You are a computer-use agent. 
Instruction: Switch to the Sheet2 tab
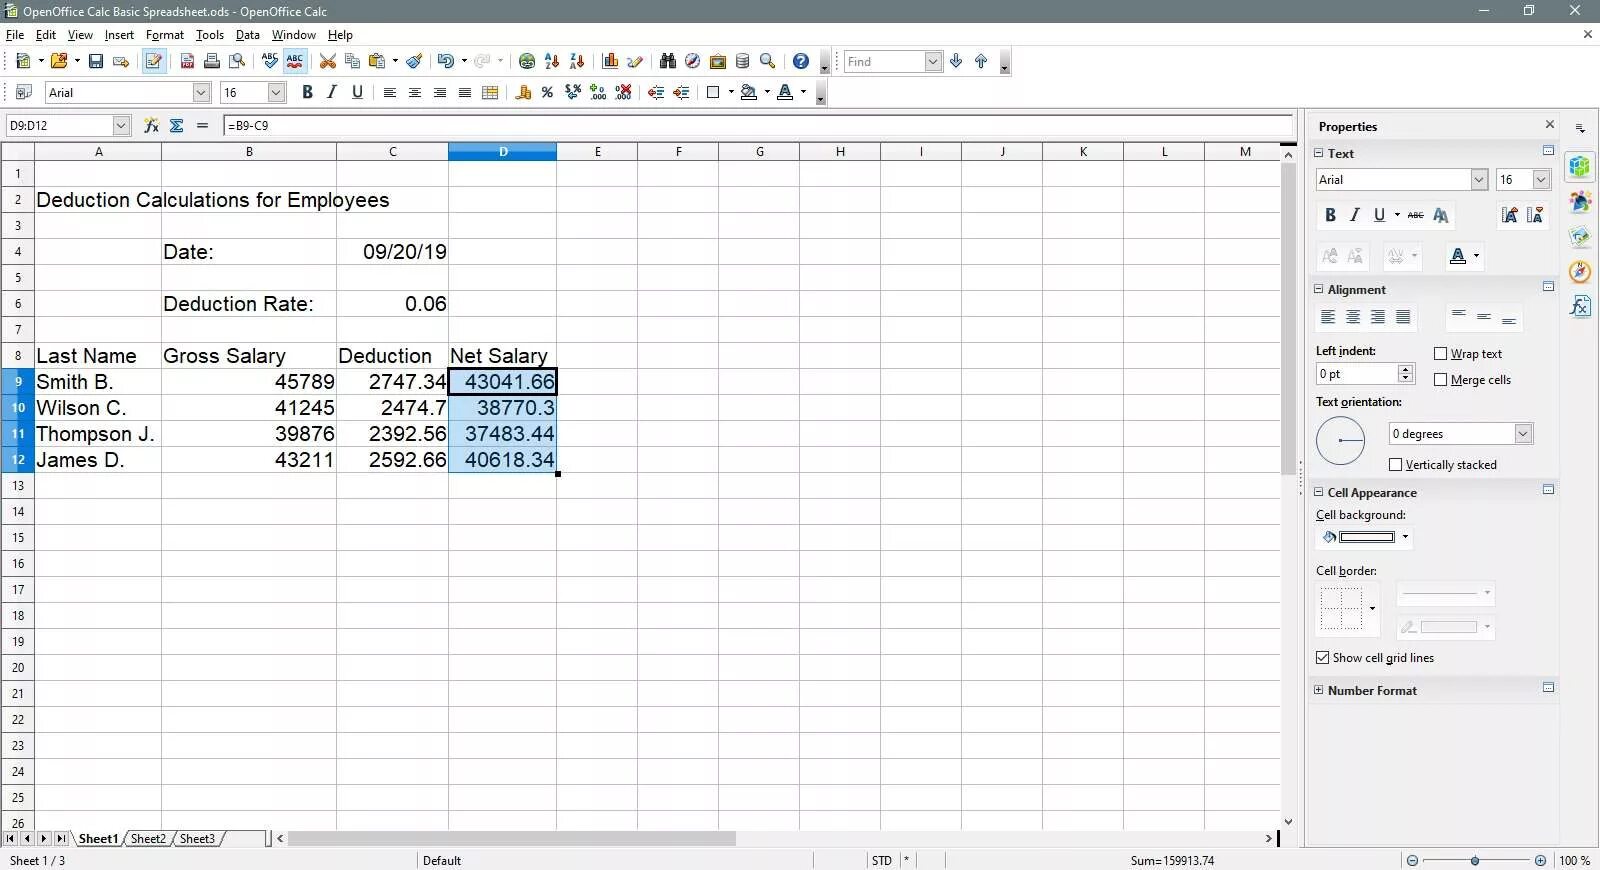coord(148,838)
